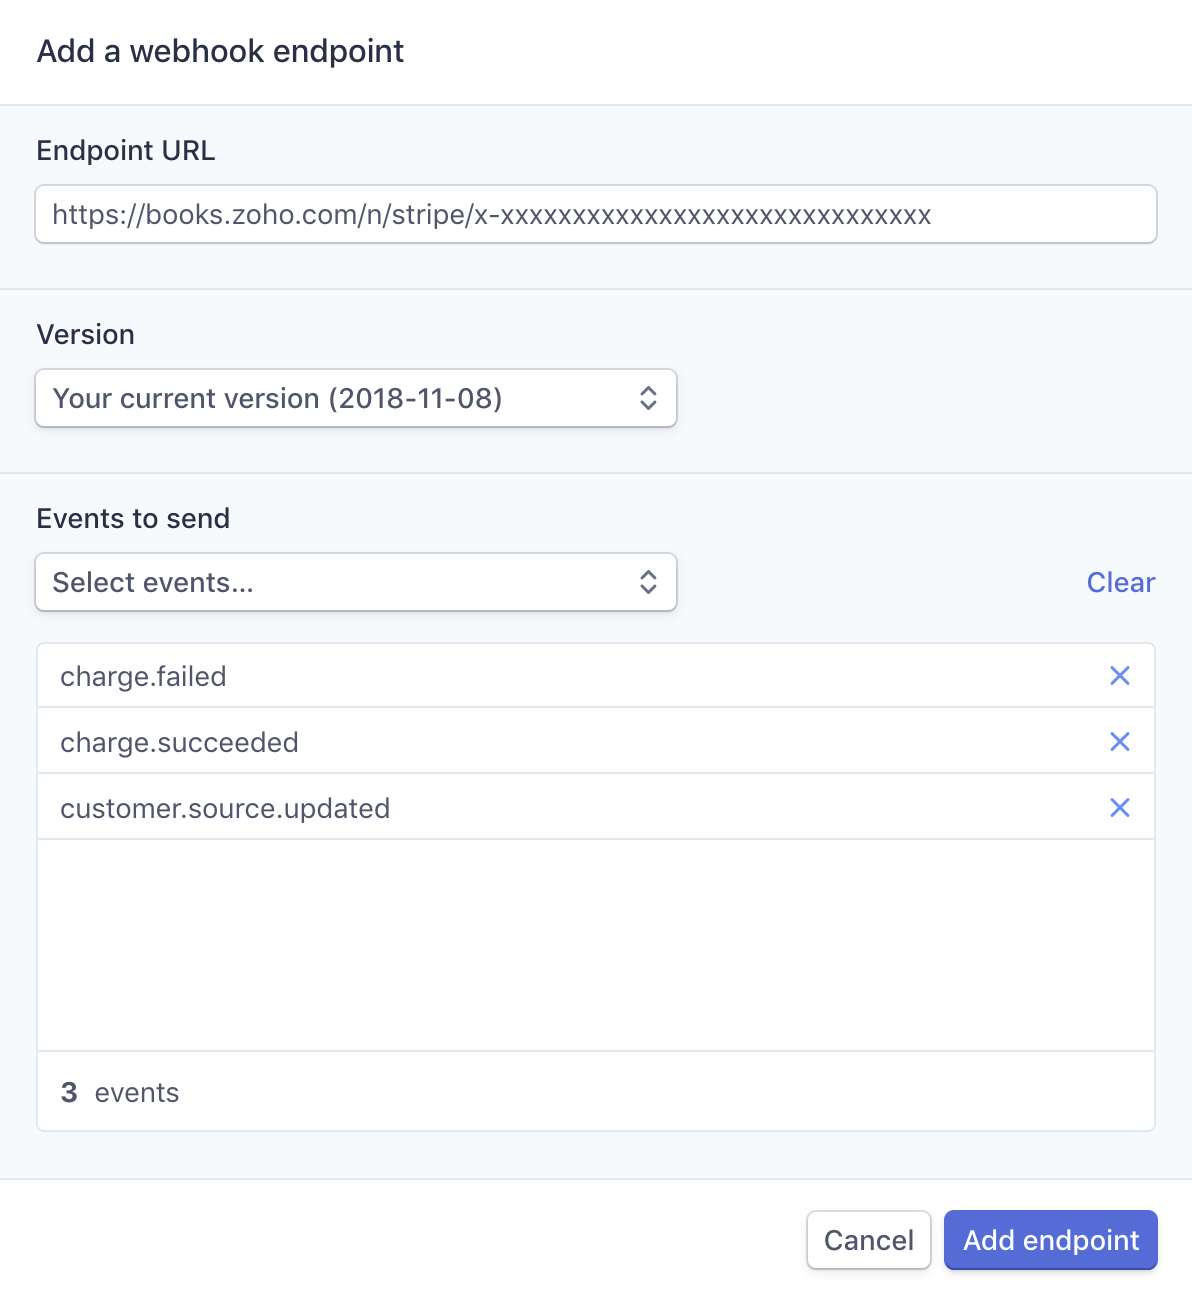Screen dimensions: 1192x1296
Task: Select the charge.succeeded row
Action: point(500,741)
